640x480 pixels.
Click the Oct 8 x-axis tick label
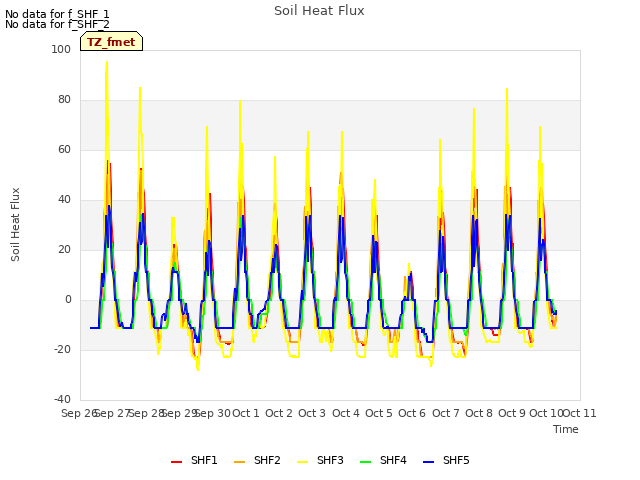[x=479, y=413]
